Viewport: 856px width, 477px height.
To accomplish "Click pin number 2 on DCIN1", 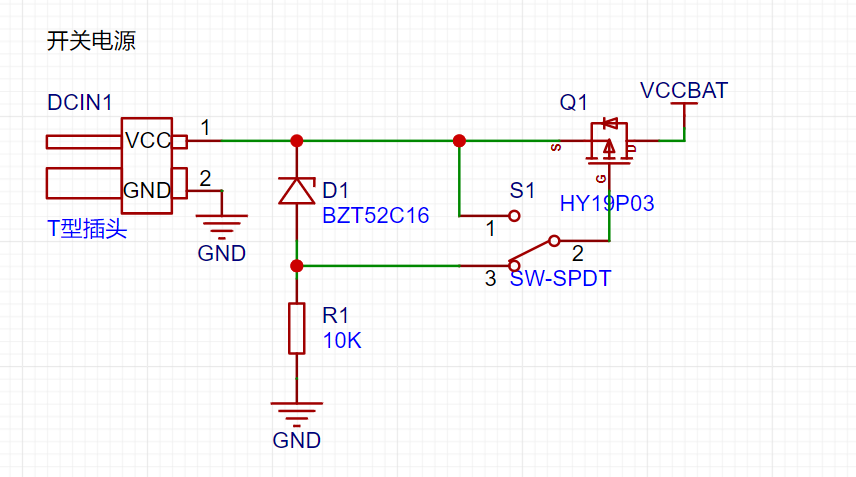I will (205, 178).
